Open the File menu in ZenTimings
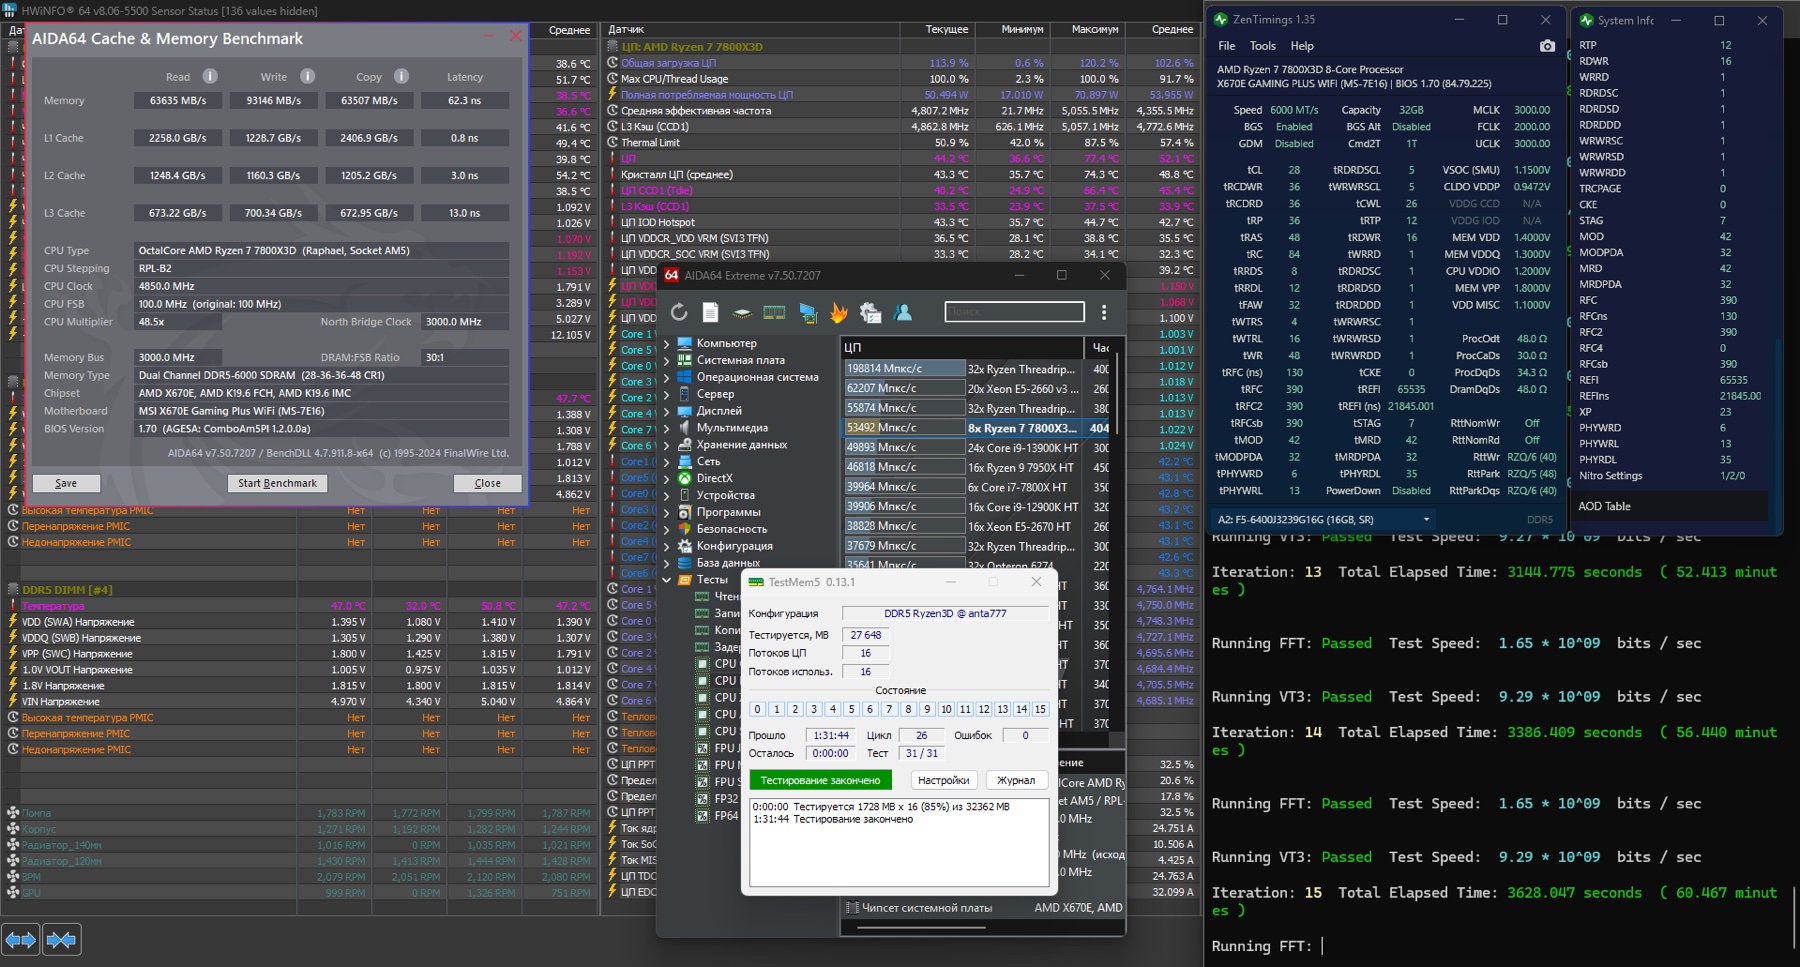This screenshot has height=967, width=1800. click(1227, 46)
